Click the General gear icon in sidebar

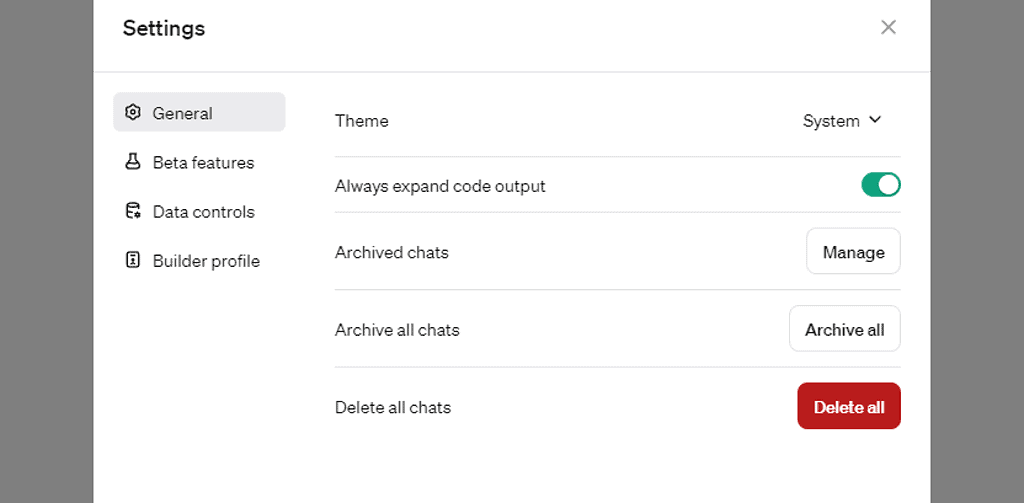(132, 112)
